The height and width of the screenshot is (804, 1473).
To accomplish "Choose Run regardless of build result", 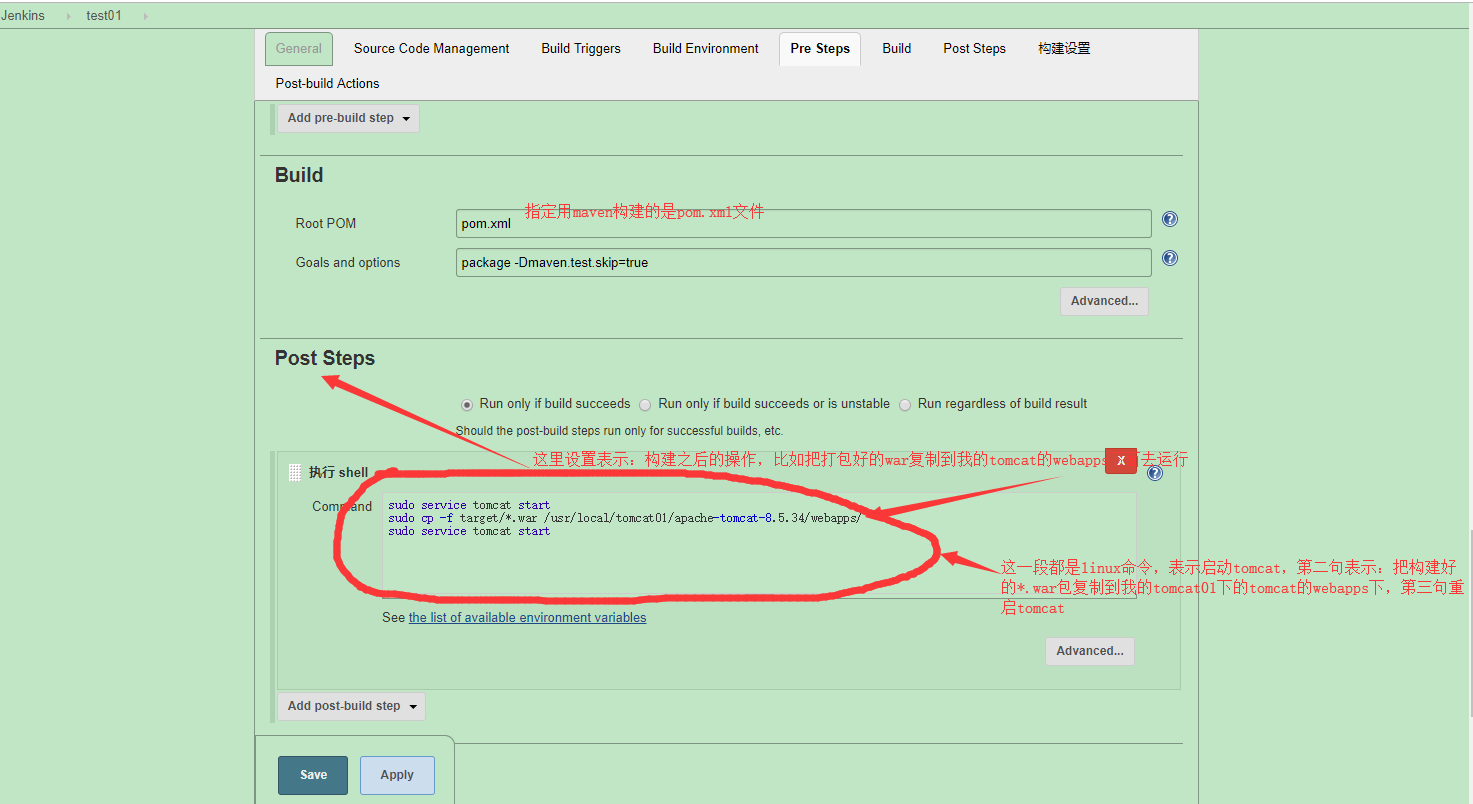I will 905,405.
